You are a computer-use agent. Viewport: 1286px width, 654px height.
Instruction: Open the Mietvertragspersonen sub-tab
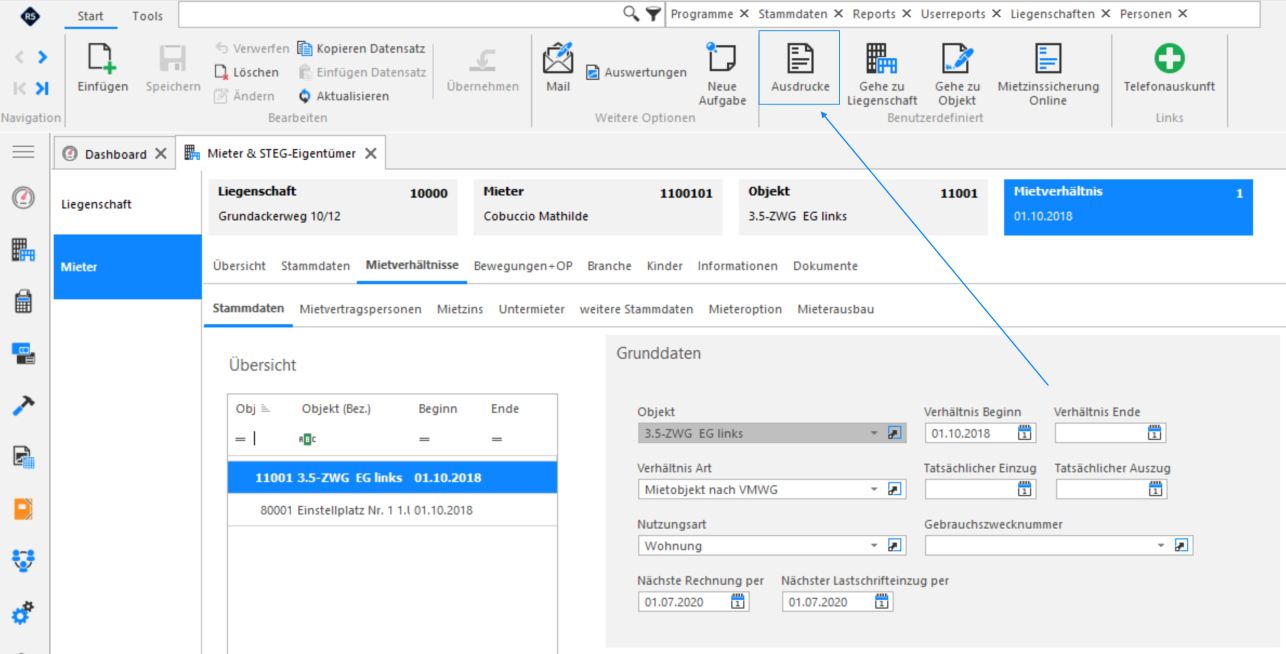(x=360, y=309)
